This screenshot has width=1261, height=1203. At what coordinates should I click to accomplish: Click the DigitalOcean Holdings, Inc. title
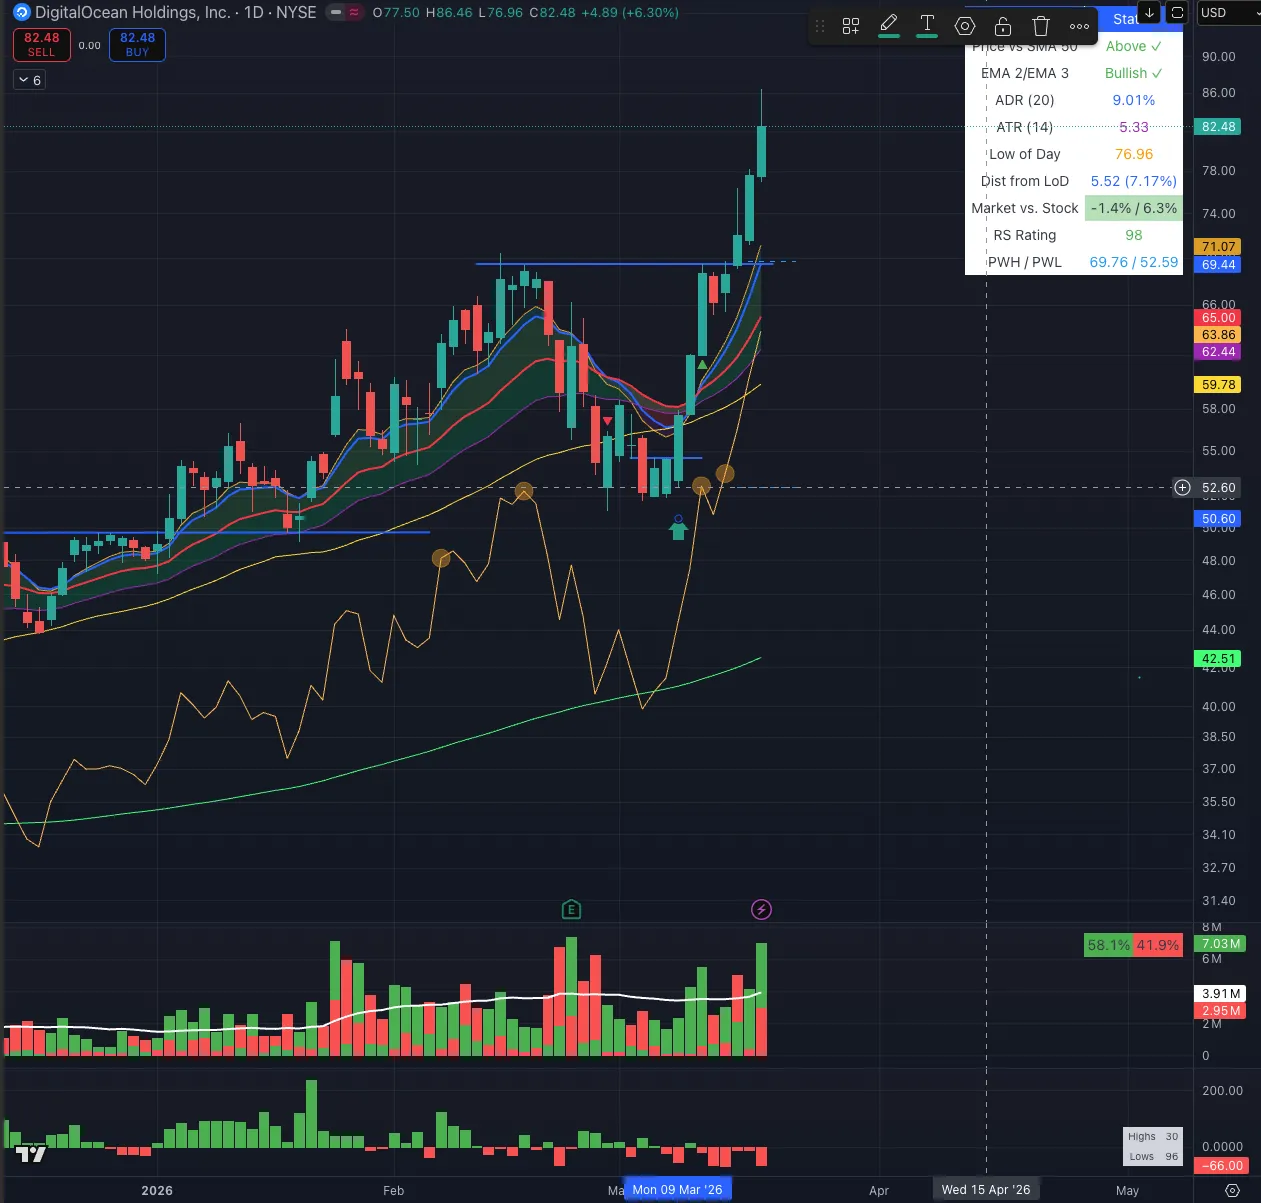(x=132, y=13)
